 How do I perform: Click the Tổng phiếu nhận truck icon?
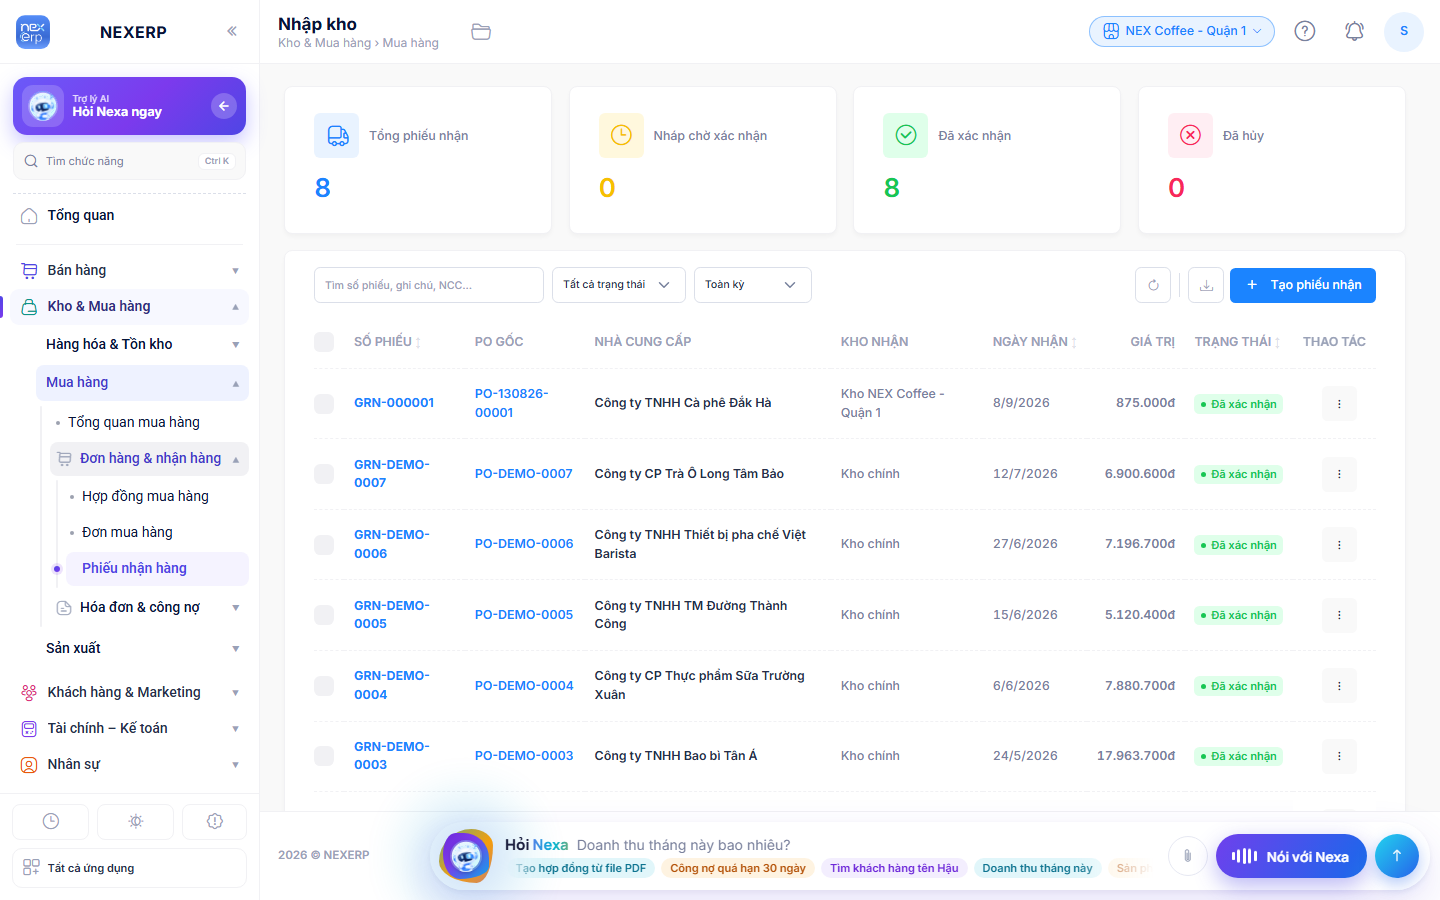pos(337,135)
